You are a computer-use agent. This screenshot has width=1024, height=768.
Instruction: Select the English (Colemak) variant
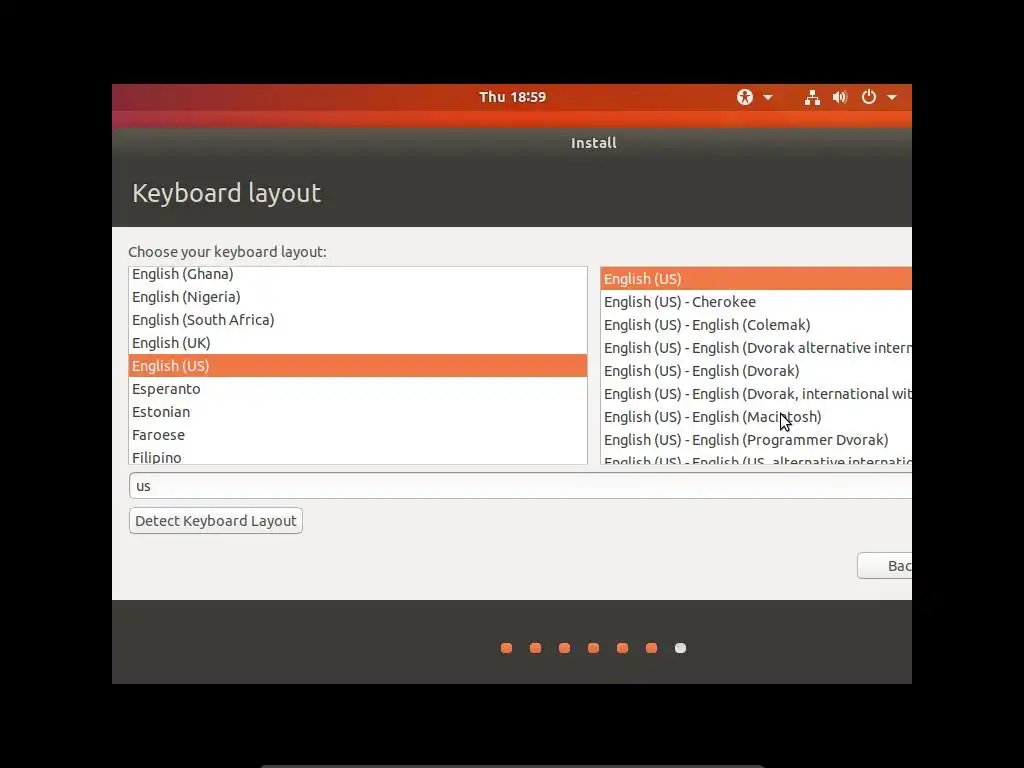pyautogui.click(x=756, y=325)
